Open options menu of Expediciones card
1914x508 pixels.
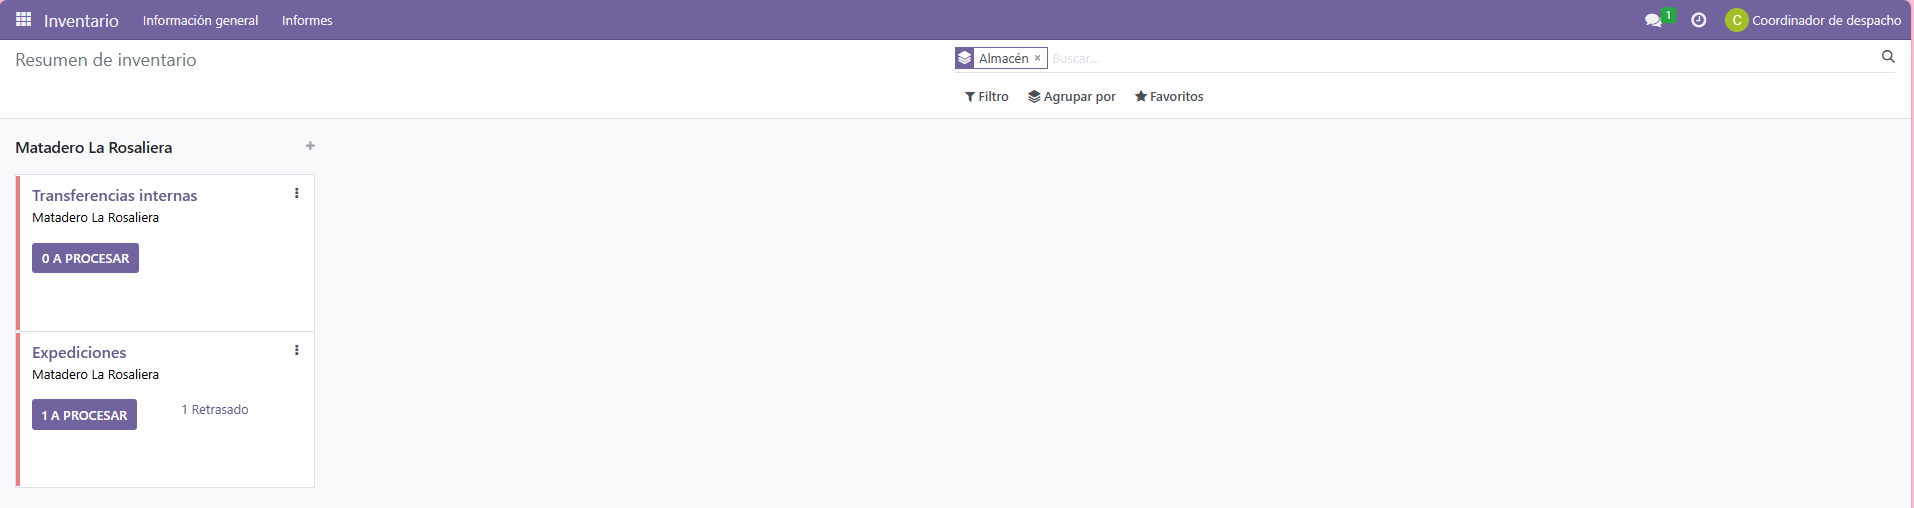coord(296,350)
